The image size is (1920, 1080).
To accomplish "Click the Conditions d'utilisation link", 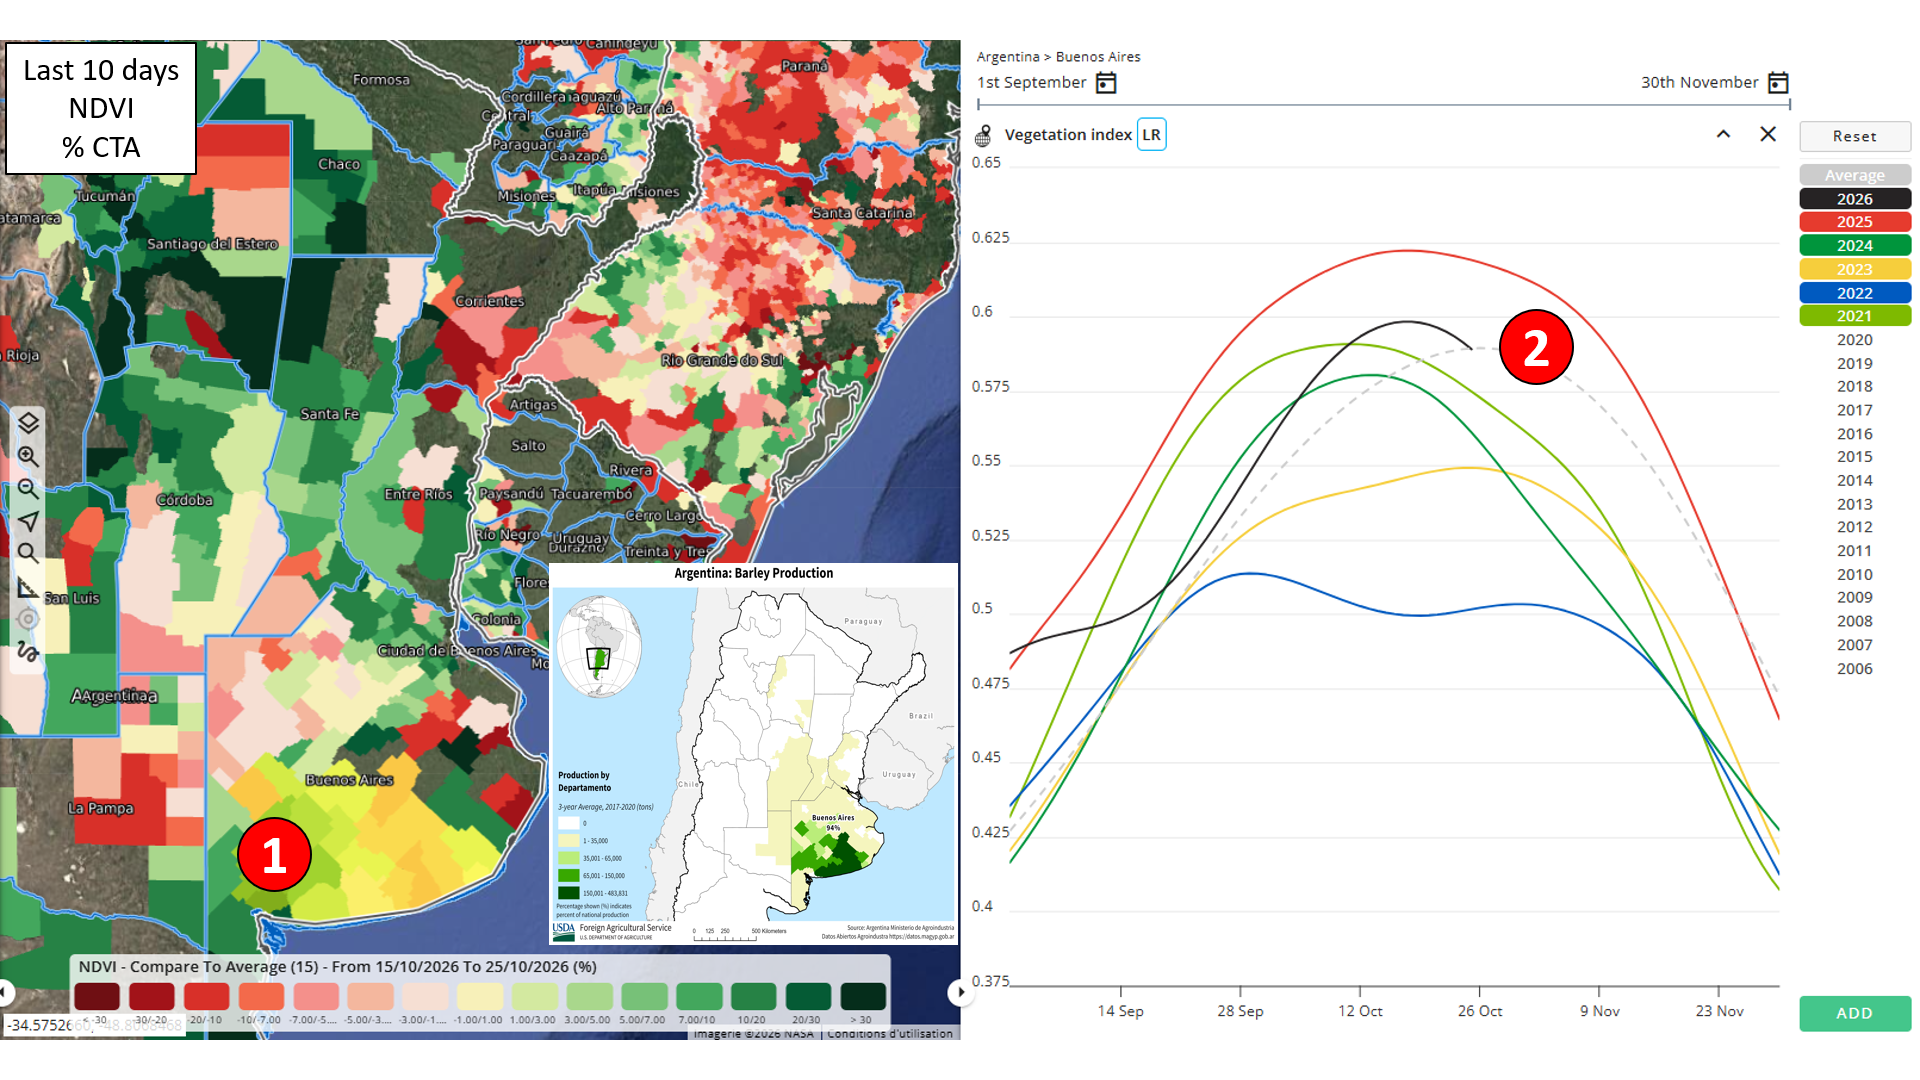I will click(890, 1033).
